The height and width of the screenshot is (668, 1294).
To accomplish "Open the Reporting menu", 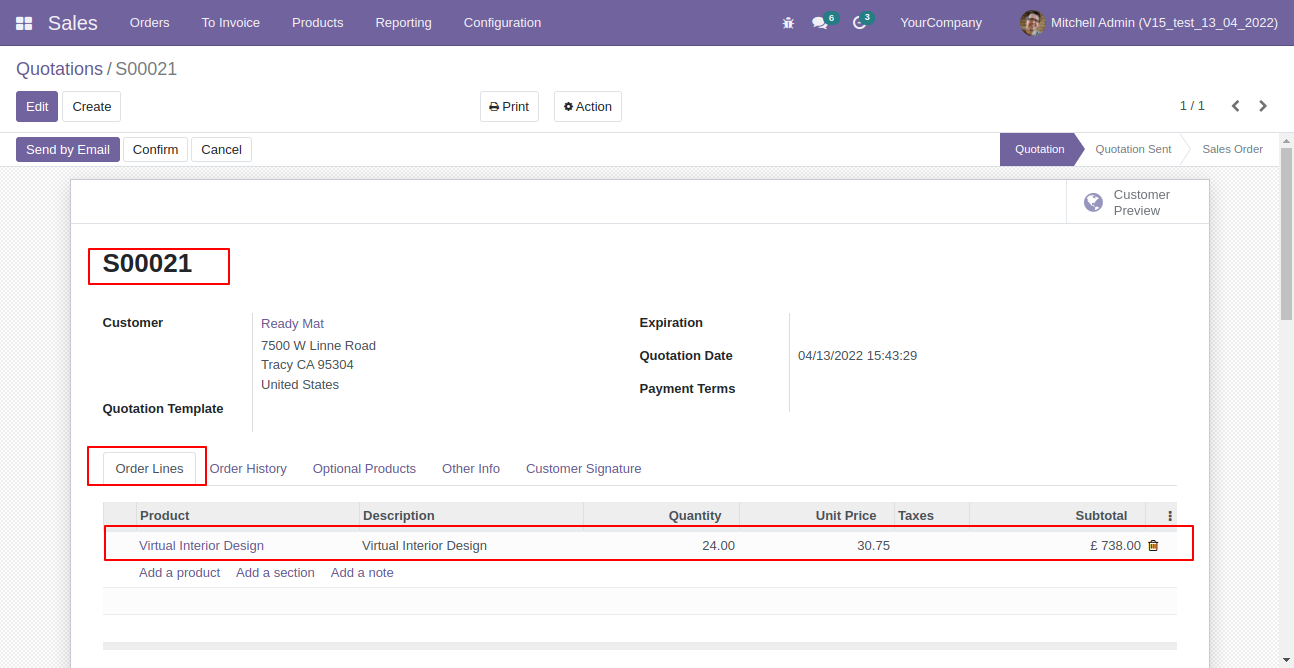I will pyautogui.click(x=403, y=23).
